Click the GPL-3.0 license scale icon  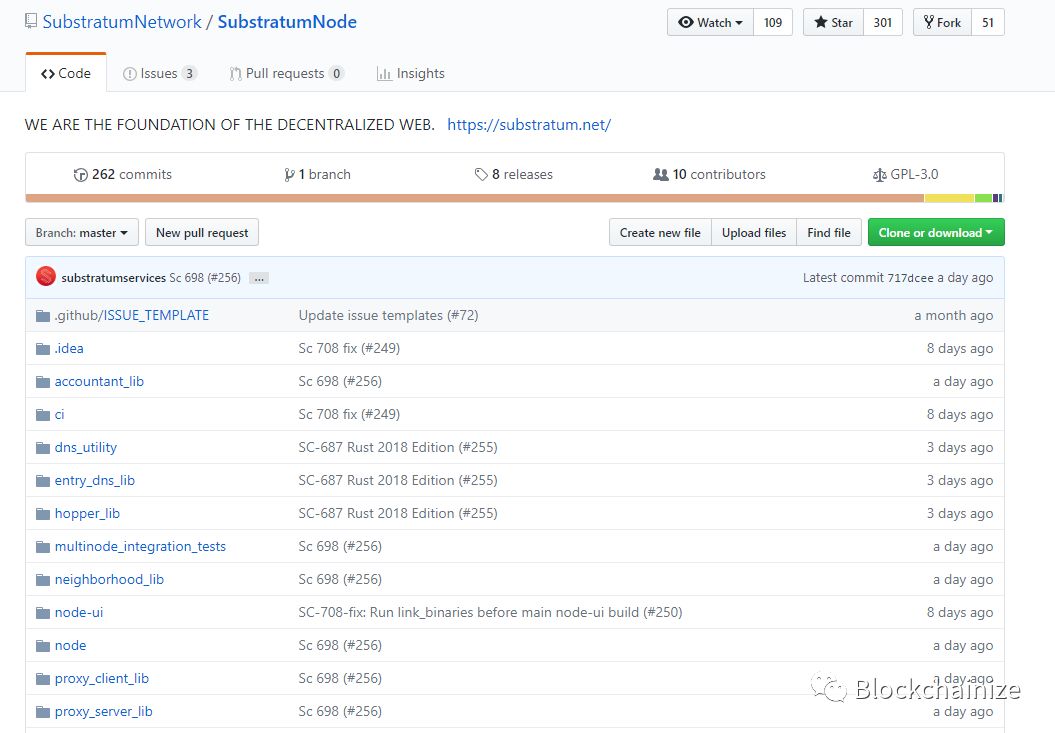tap(879, 174)
